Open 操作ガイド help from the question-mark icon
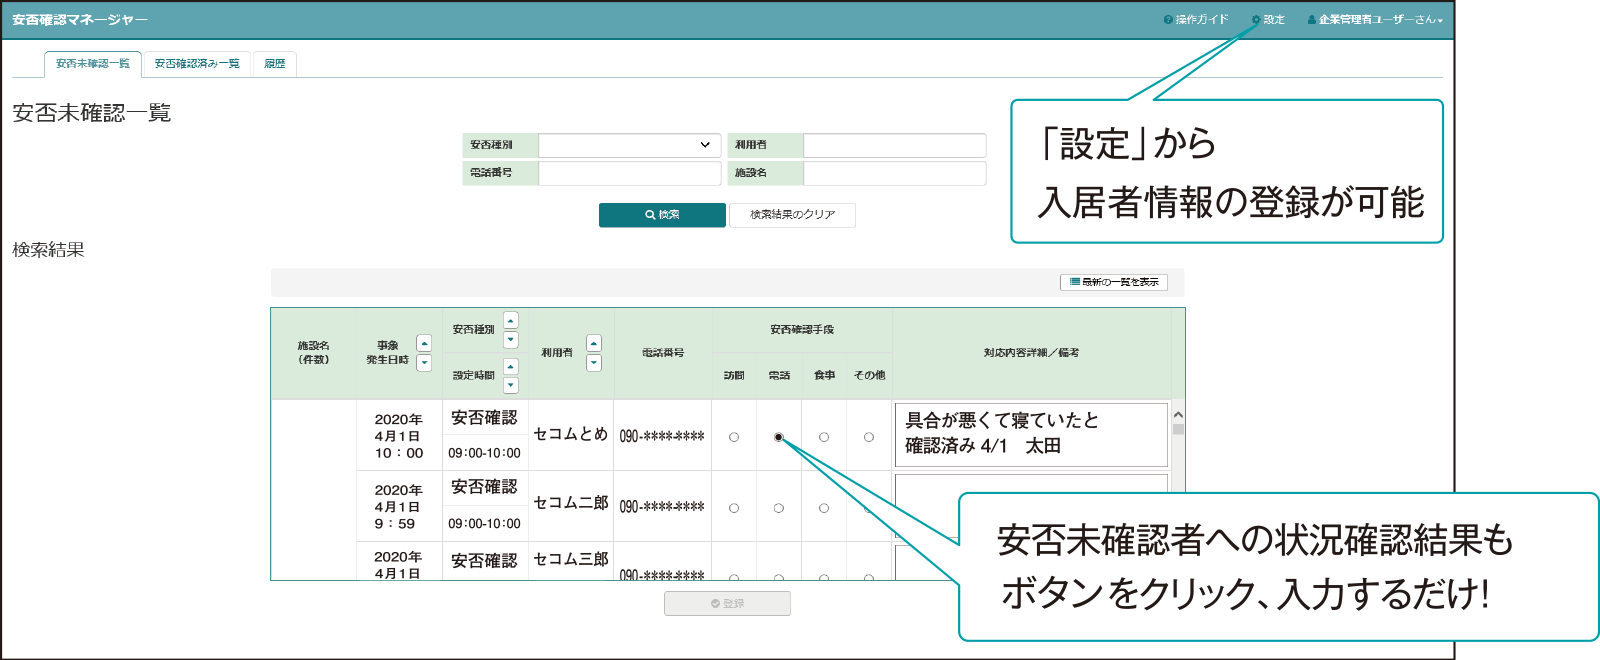 [x=1168, y=20]
